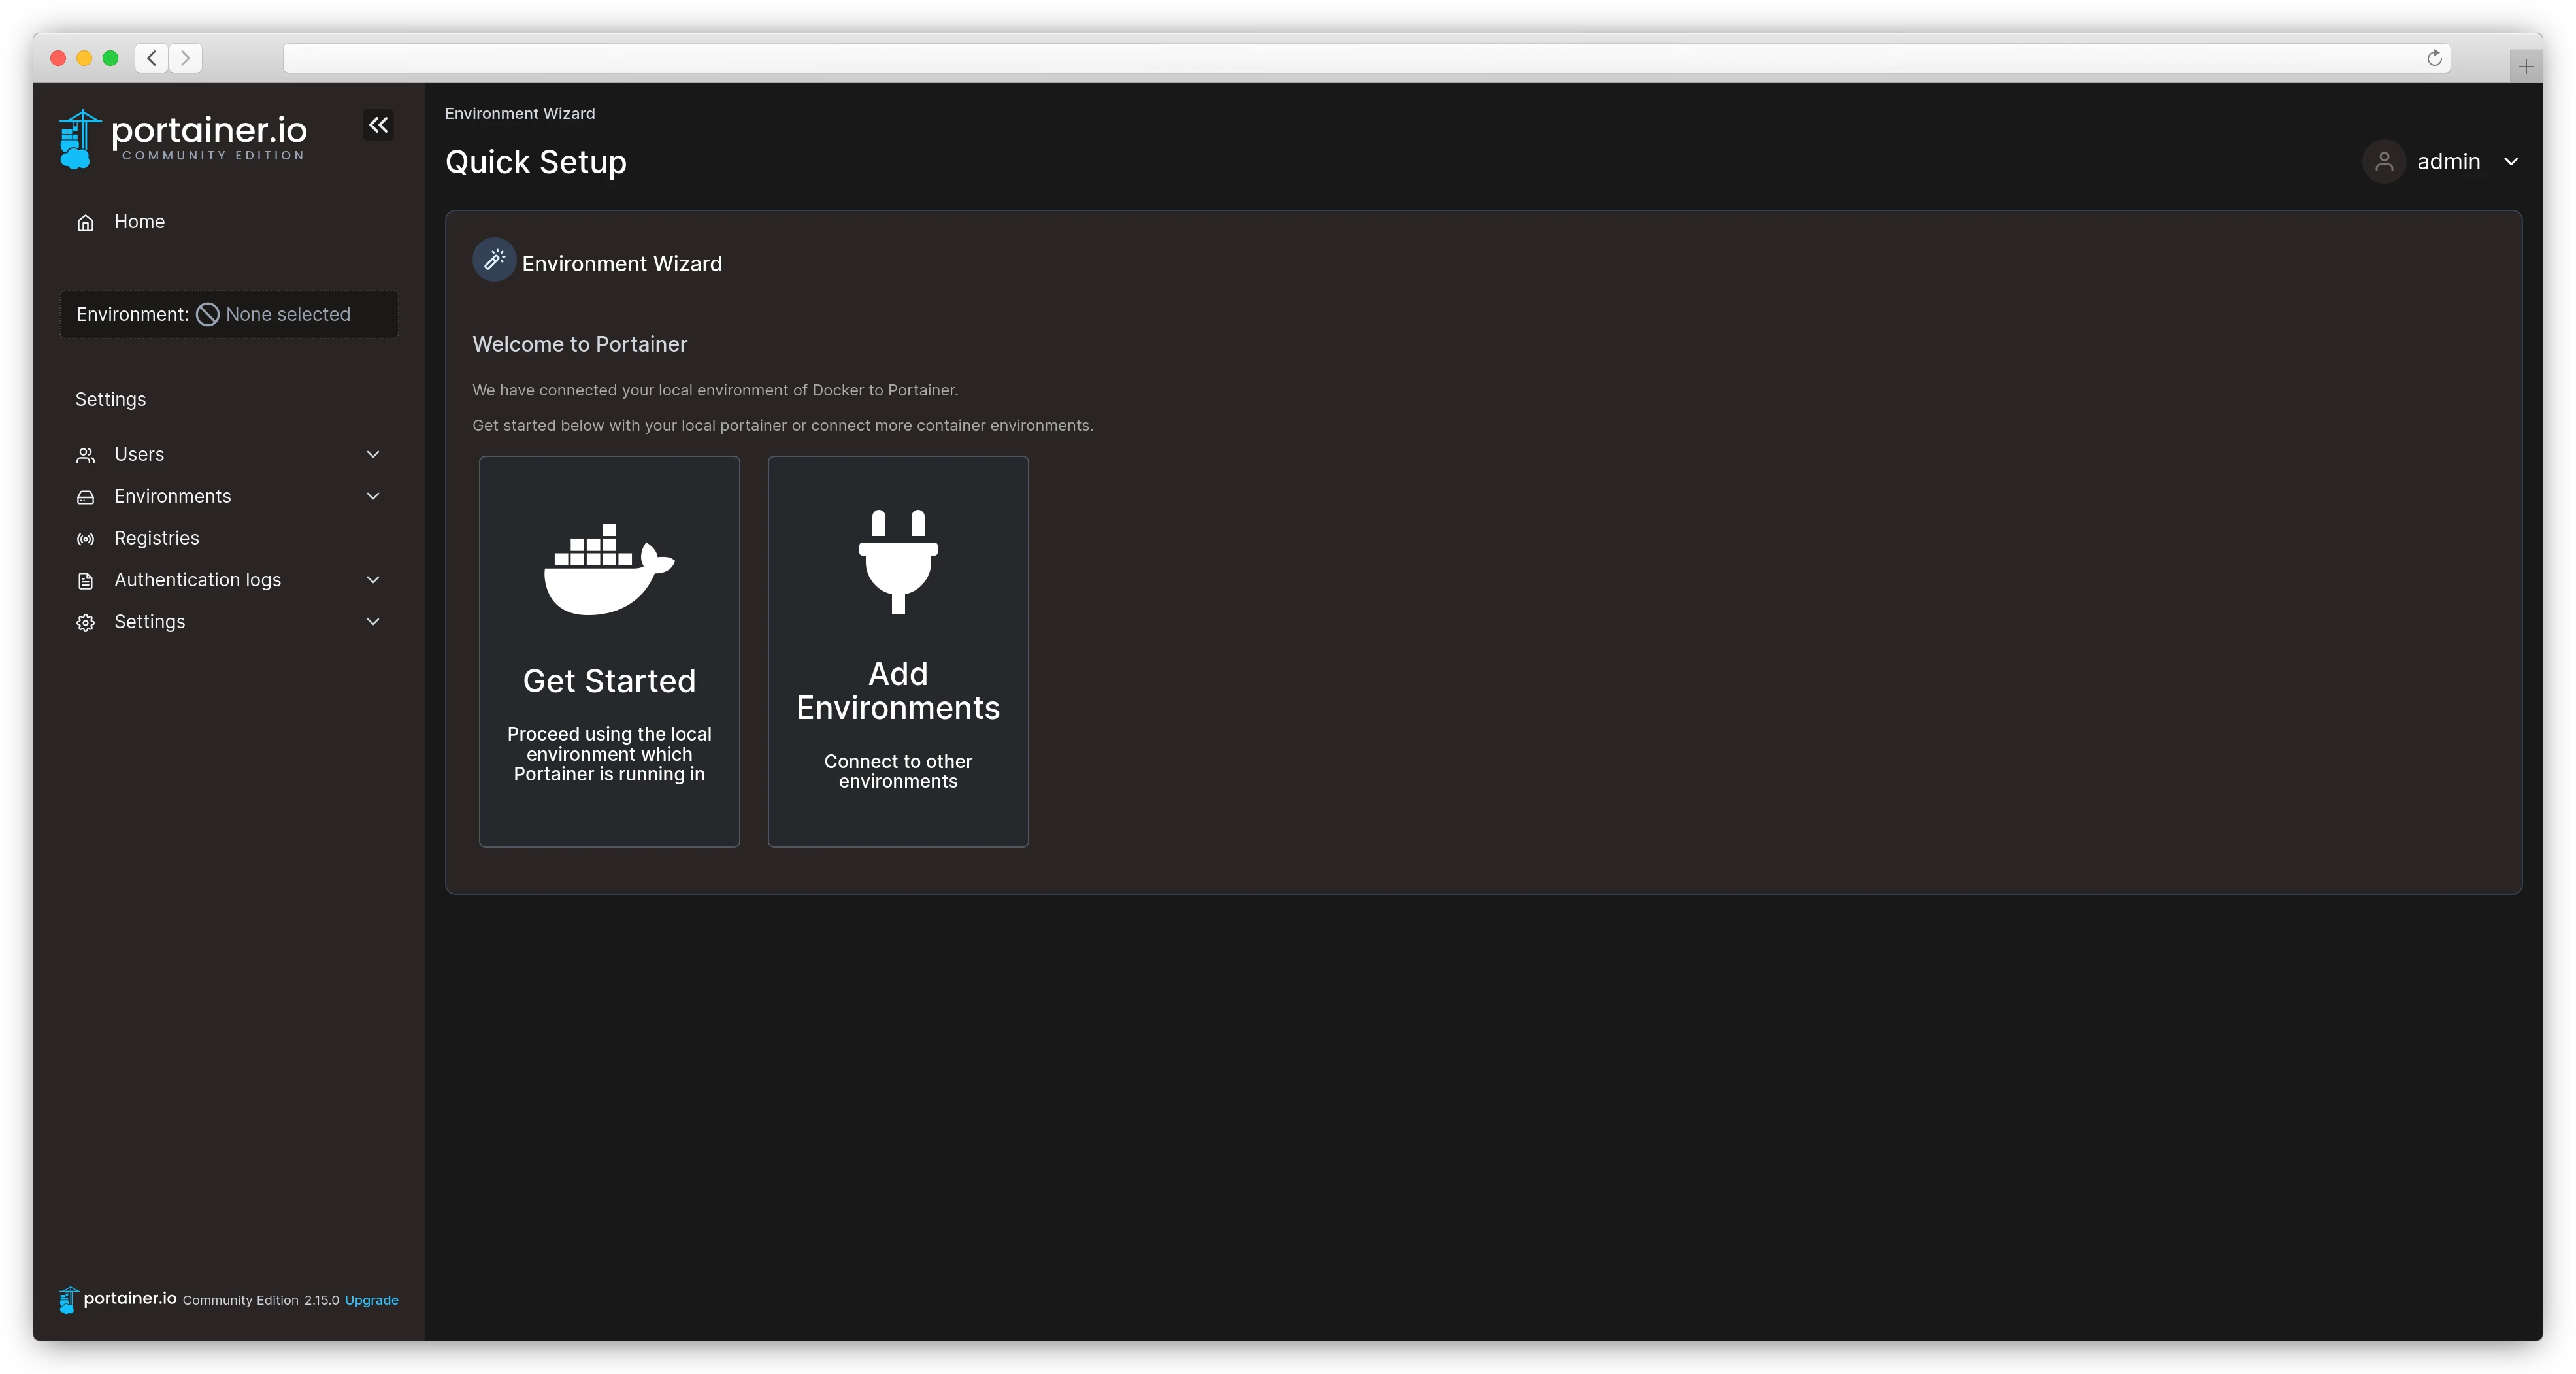
Task: Go to Home in sidebar
Action: pyautogui.click(x=139, y=221)
